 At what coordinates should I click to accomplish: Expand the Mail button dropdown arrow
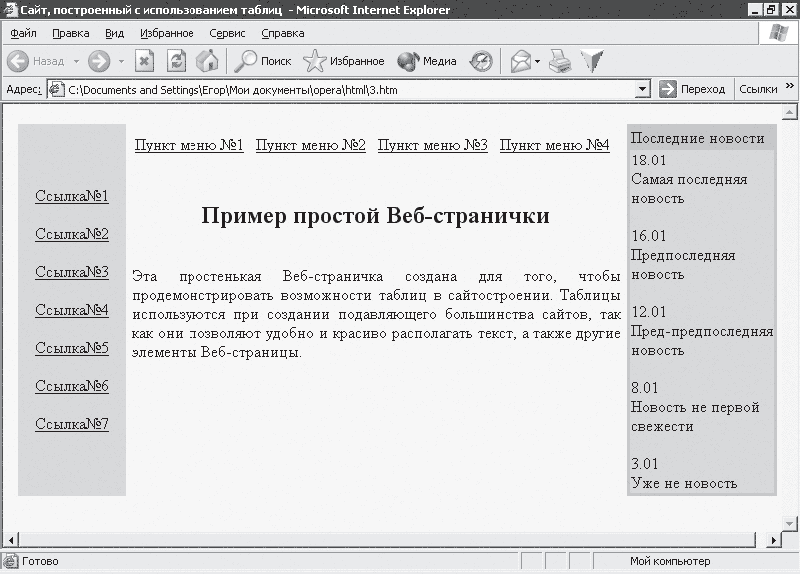point(537,61)
